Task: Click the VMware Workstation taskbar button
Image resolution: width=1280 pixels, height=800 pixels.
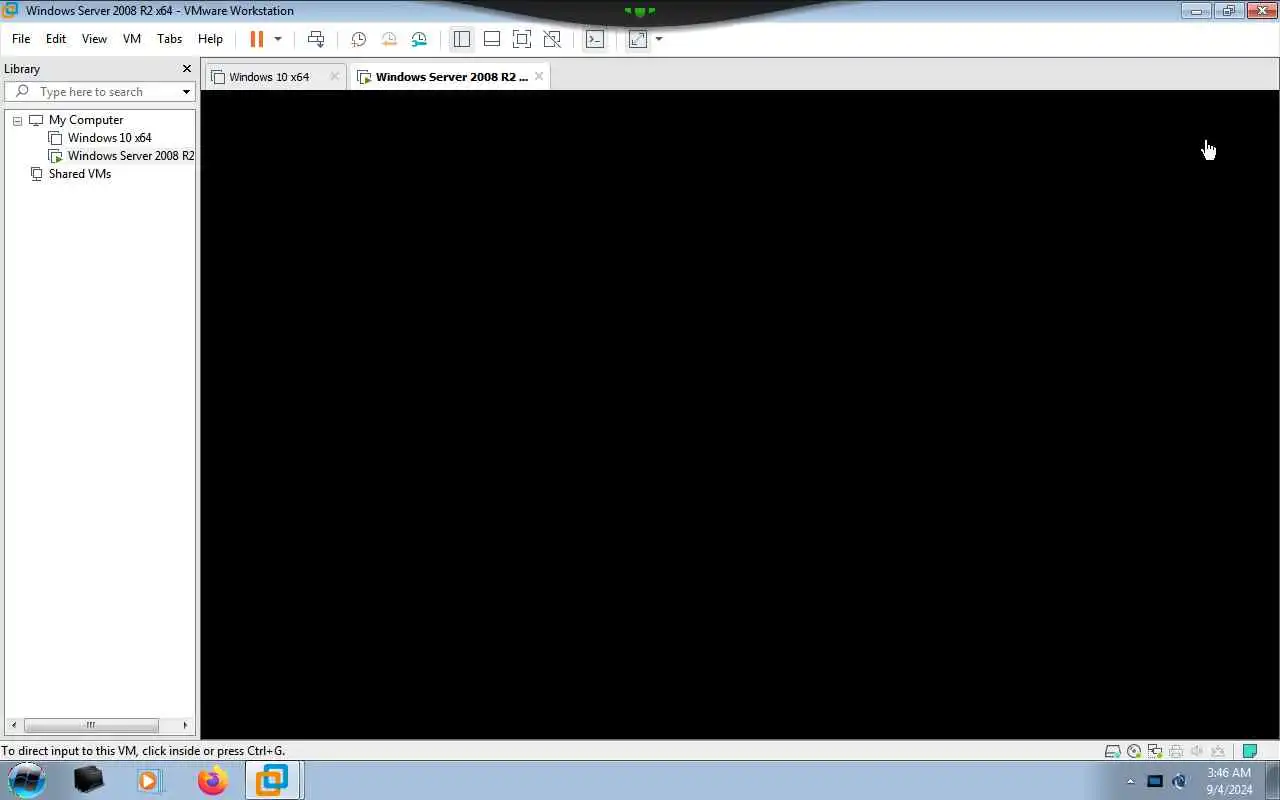Action: click(x=273, y=780)
